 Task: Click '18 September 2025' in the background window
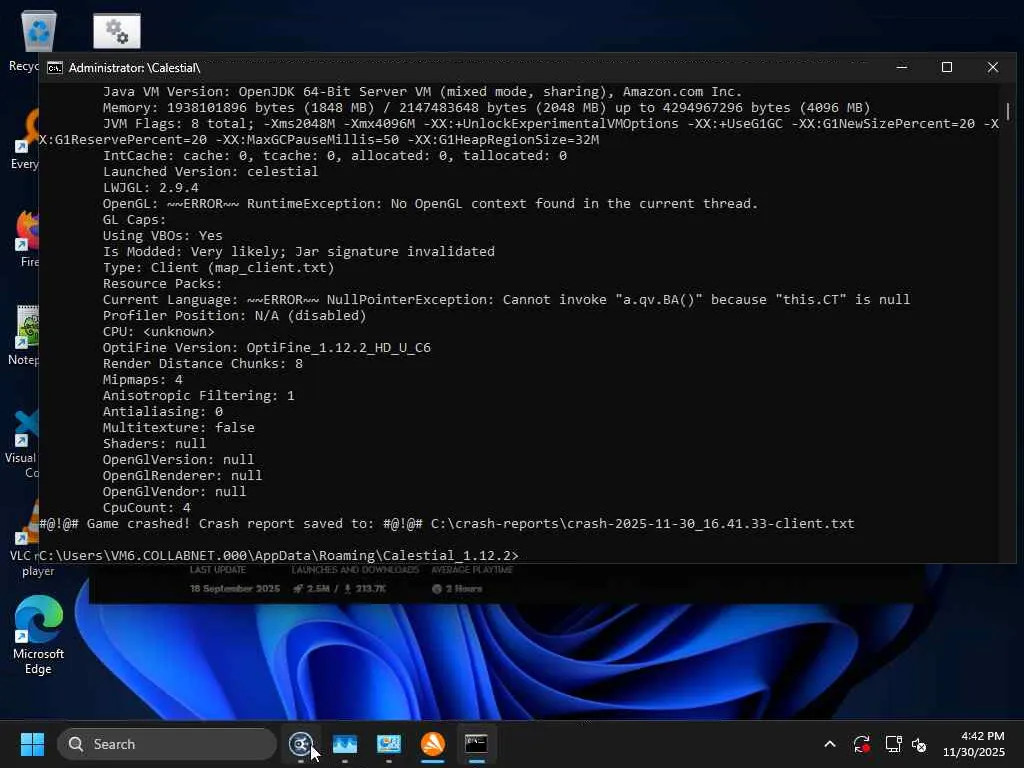[234, 588]
